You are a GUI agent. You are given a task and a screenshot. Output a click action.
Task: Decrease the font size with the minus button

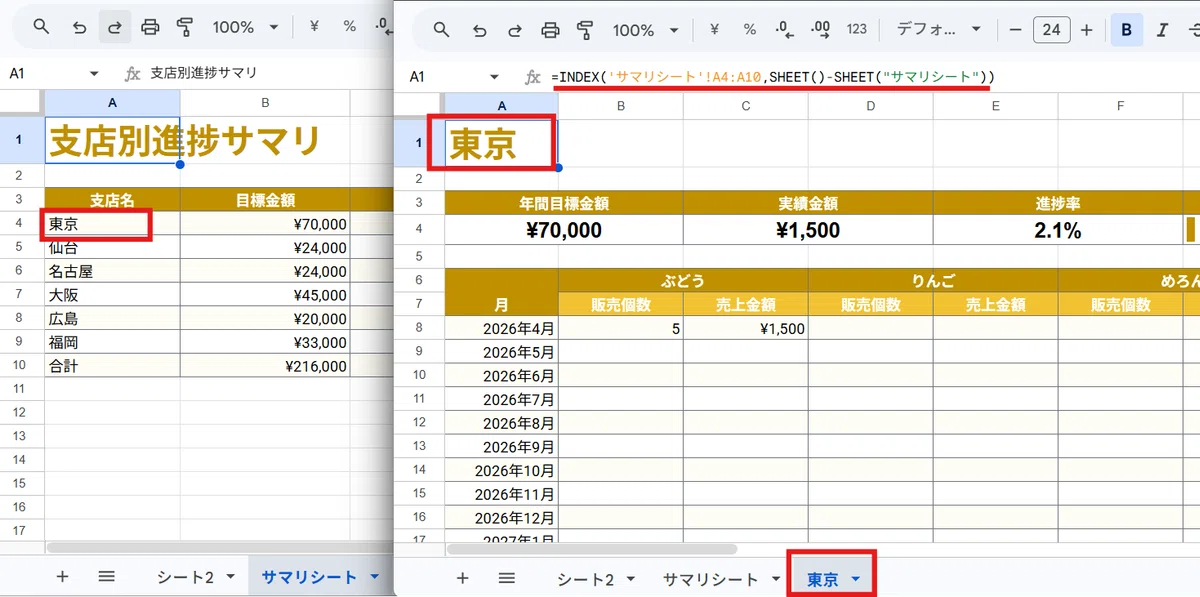(1015, 30)
